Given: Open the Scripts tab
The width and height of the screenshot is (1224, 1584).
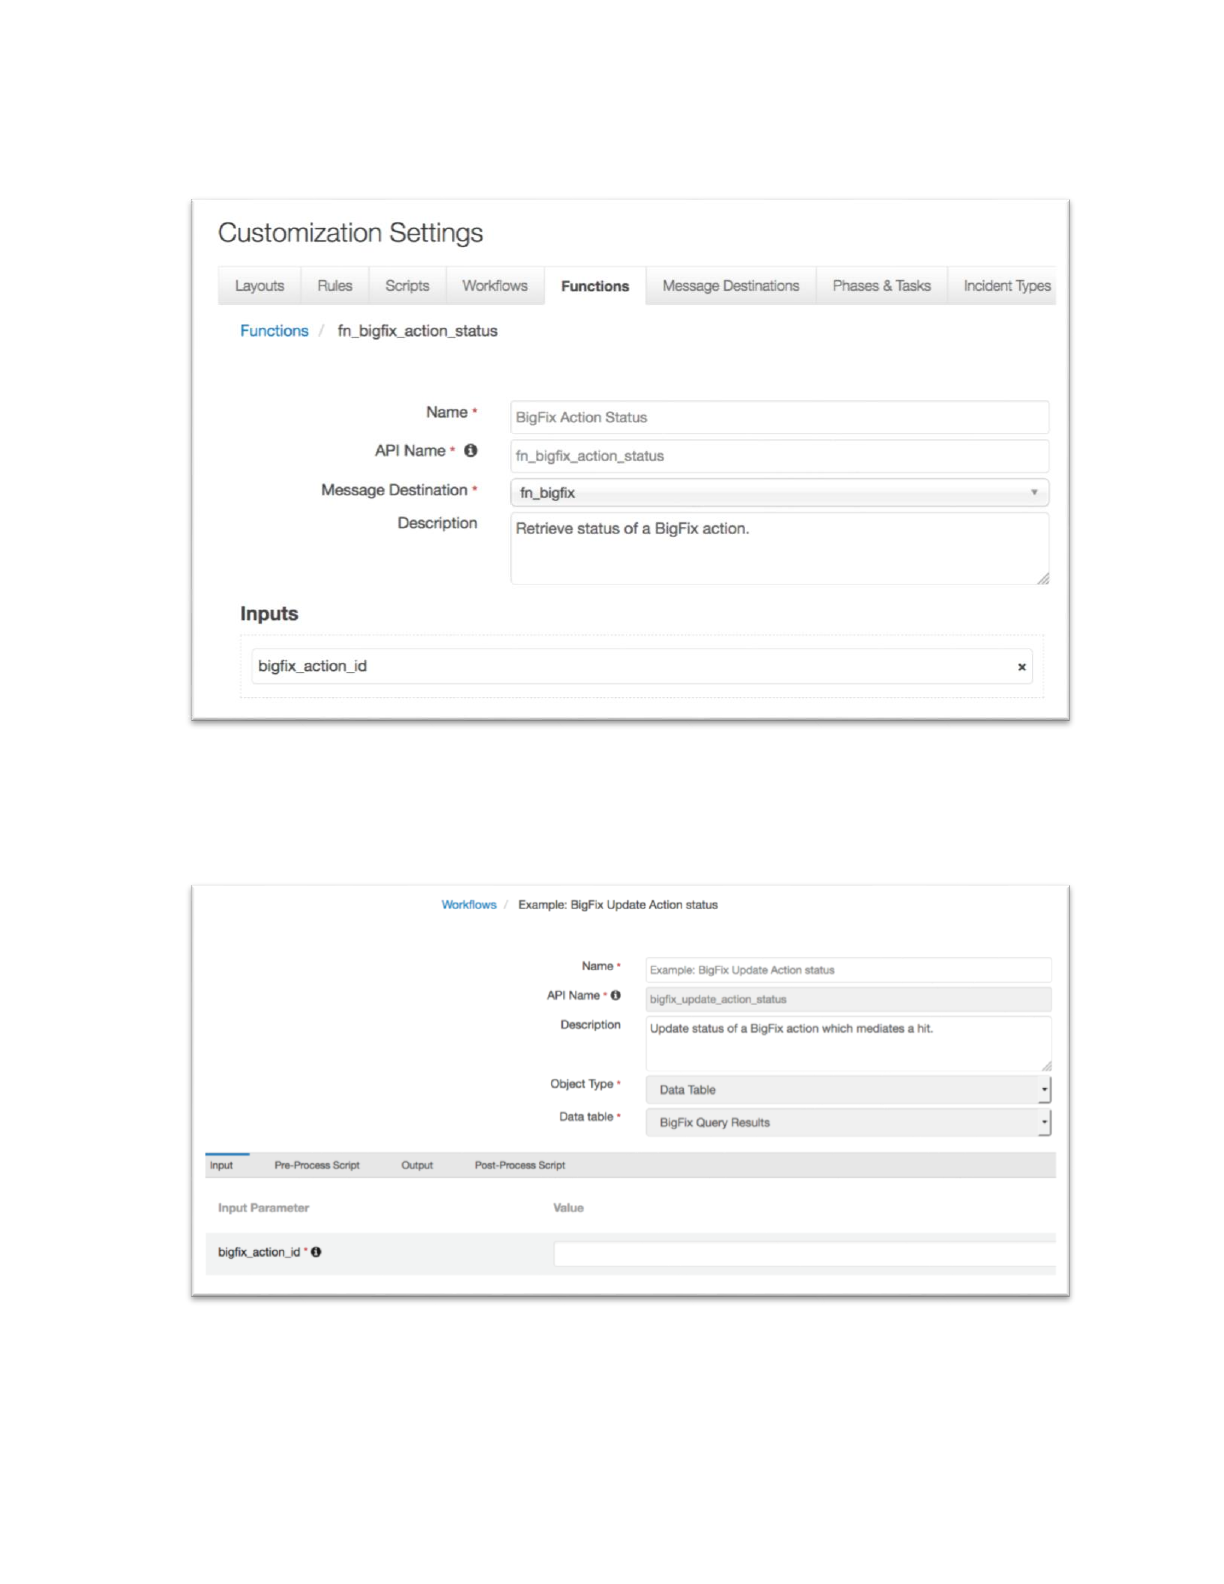Looking at the screenshot, I should (407, 286).
